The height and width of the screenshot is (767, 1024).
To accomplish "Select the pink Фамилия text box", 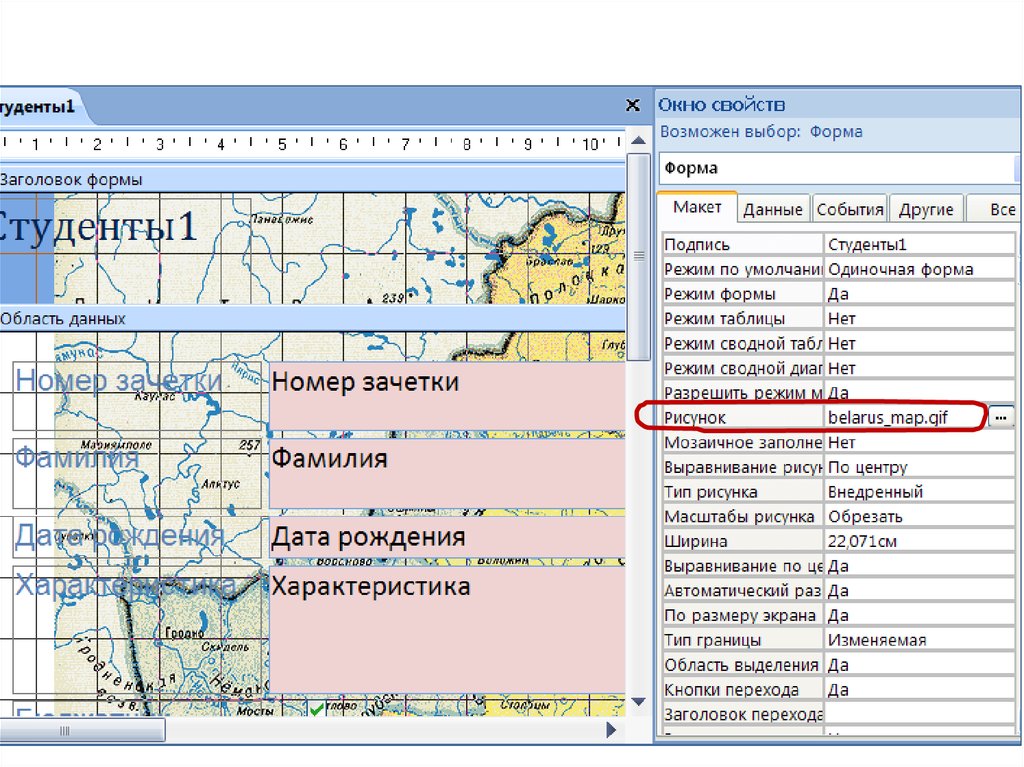I will 447,473.
